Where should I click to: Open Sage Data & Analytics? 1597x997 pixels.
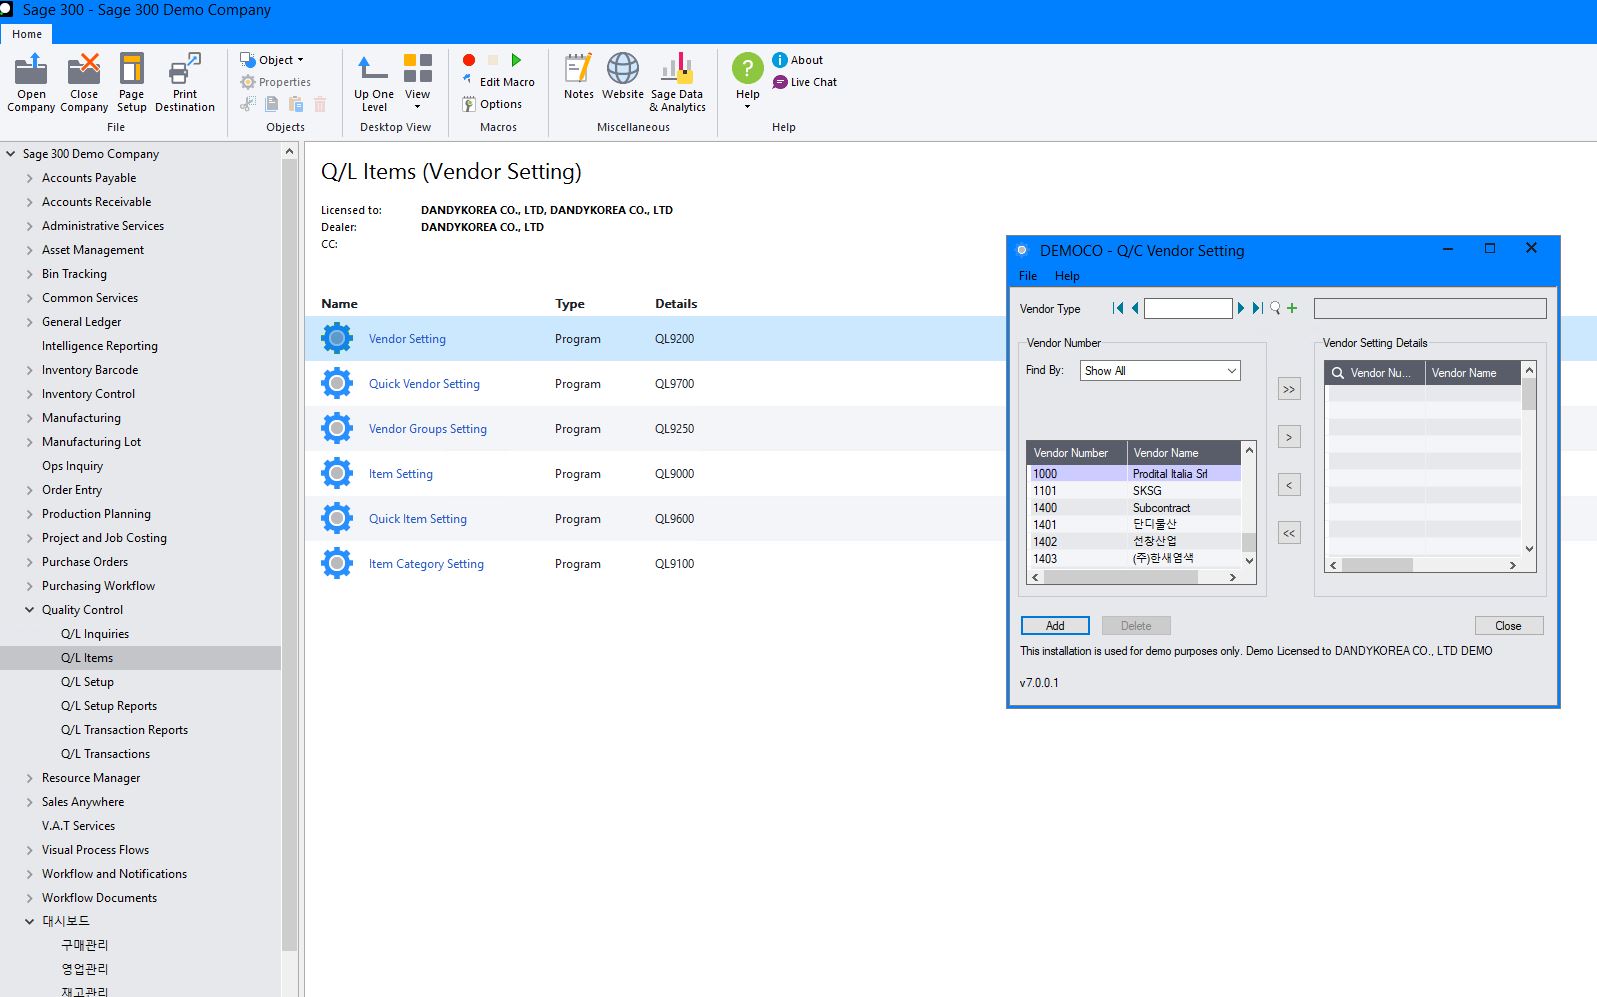[x=677, y=82]
